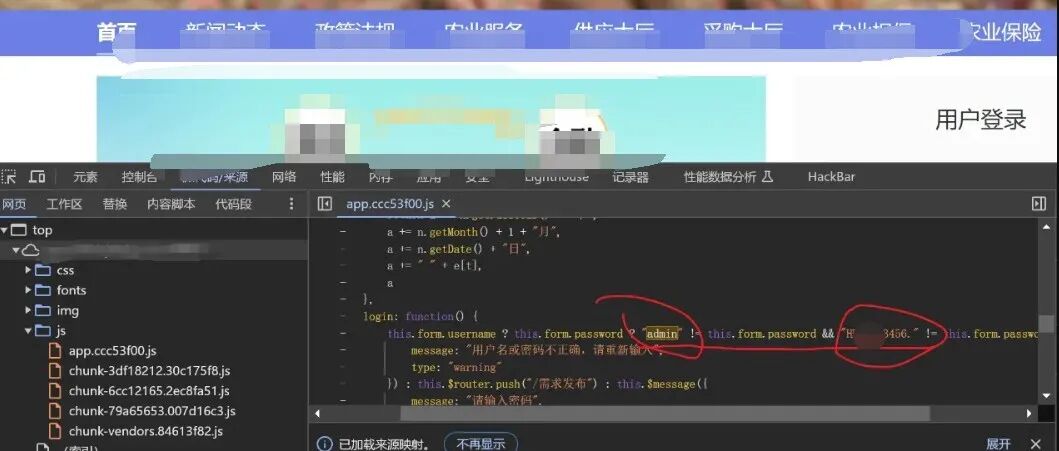Click the js folder icon

pos(43,331)
